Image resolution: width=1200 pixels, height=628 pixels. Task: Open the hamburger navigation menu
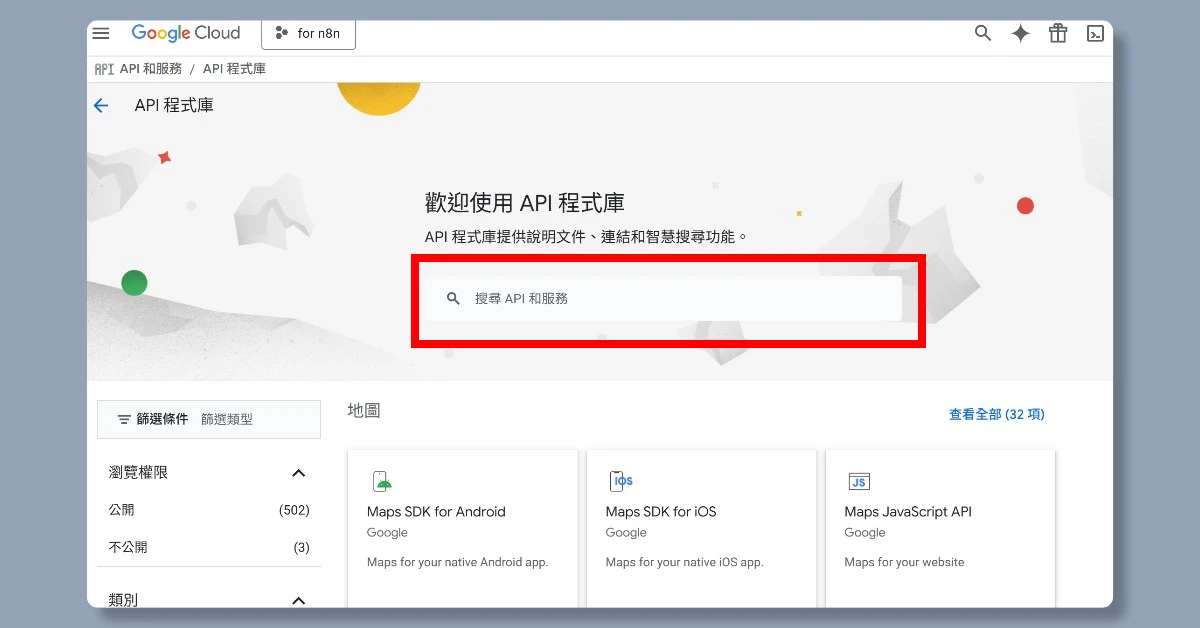pyautogui.click(x=101, y=33)
